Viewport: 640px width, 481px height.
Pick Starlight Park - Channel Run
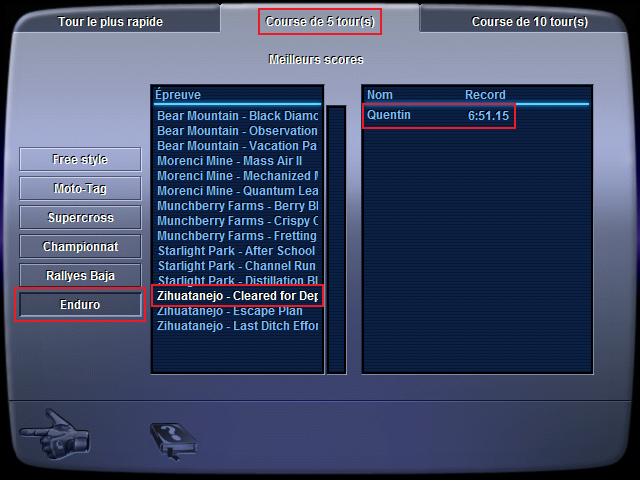point(237,266)
